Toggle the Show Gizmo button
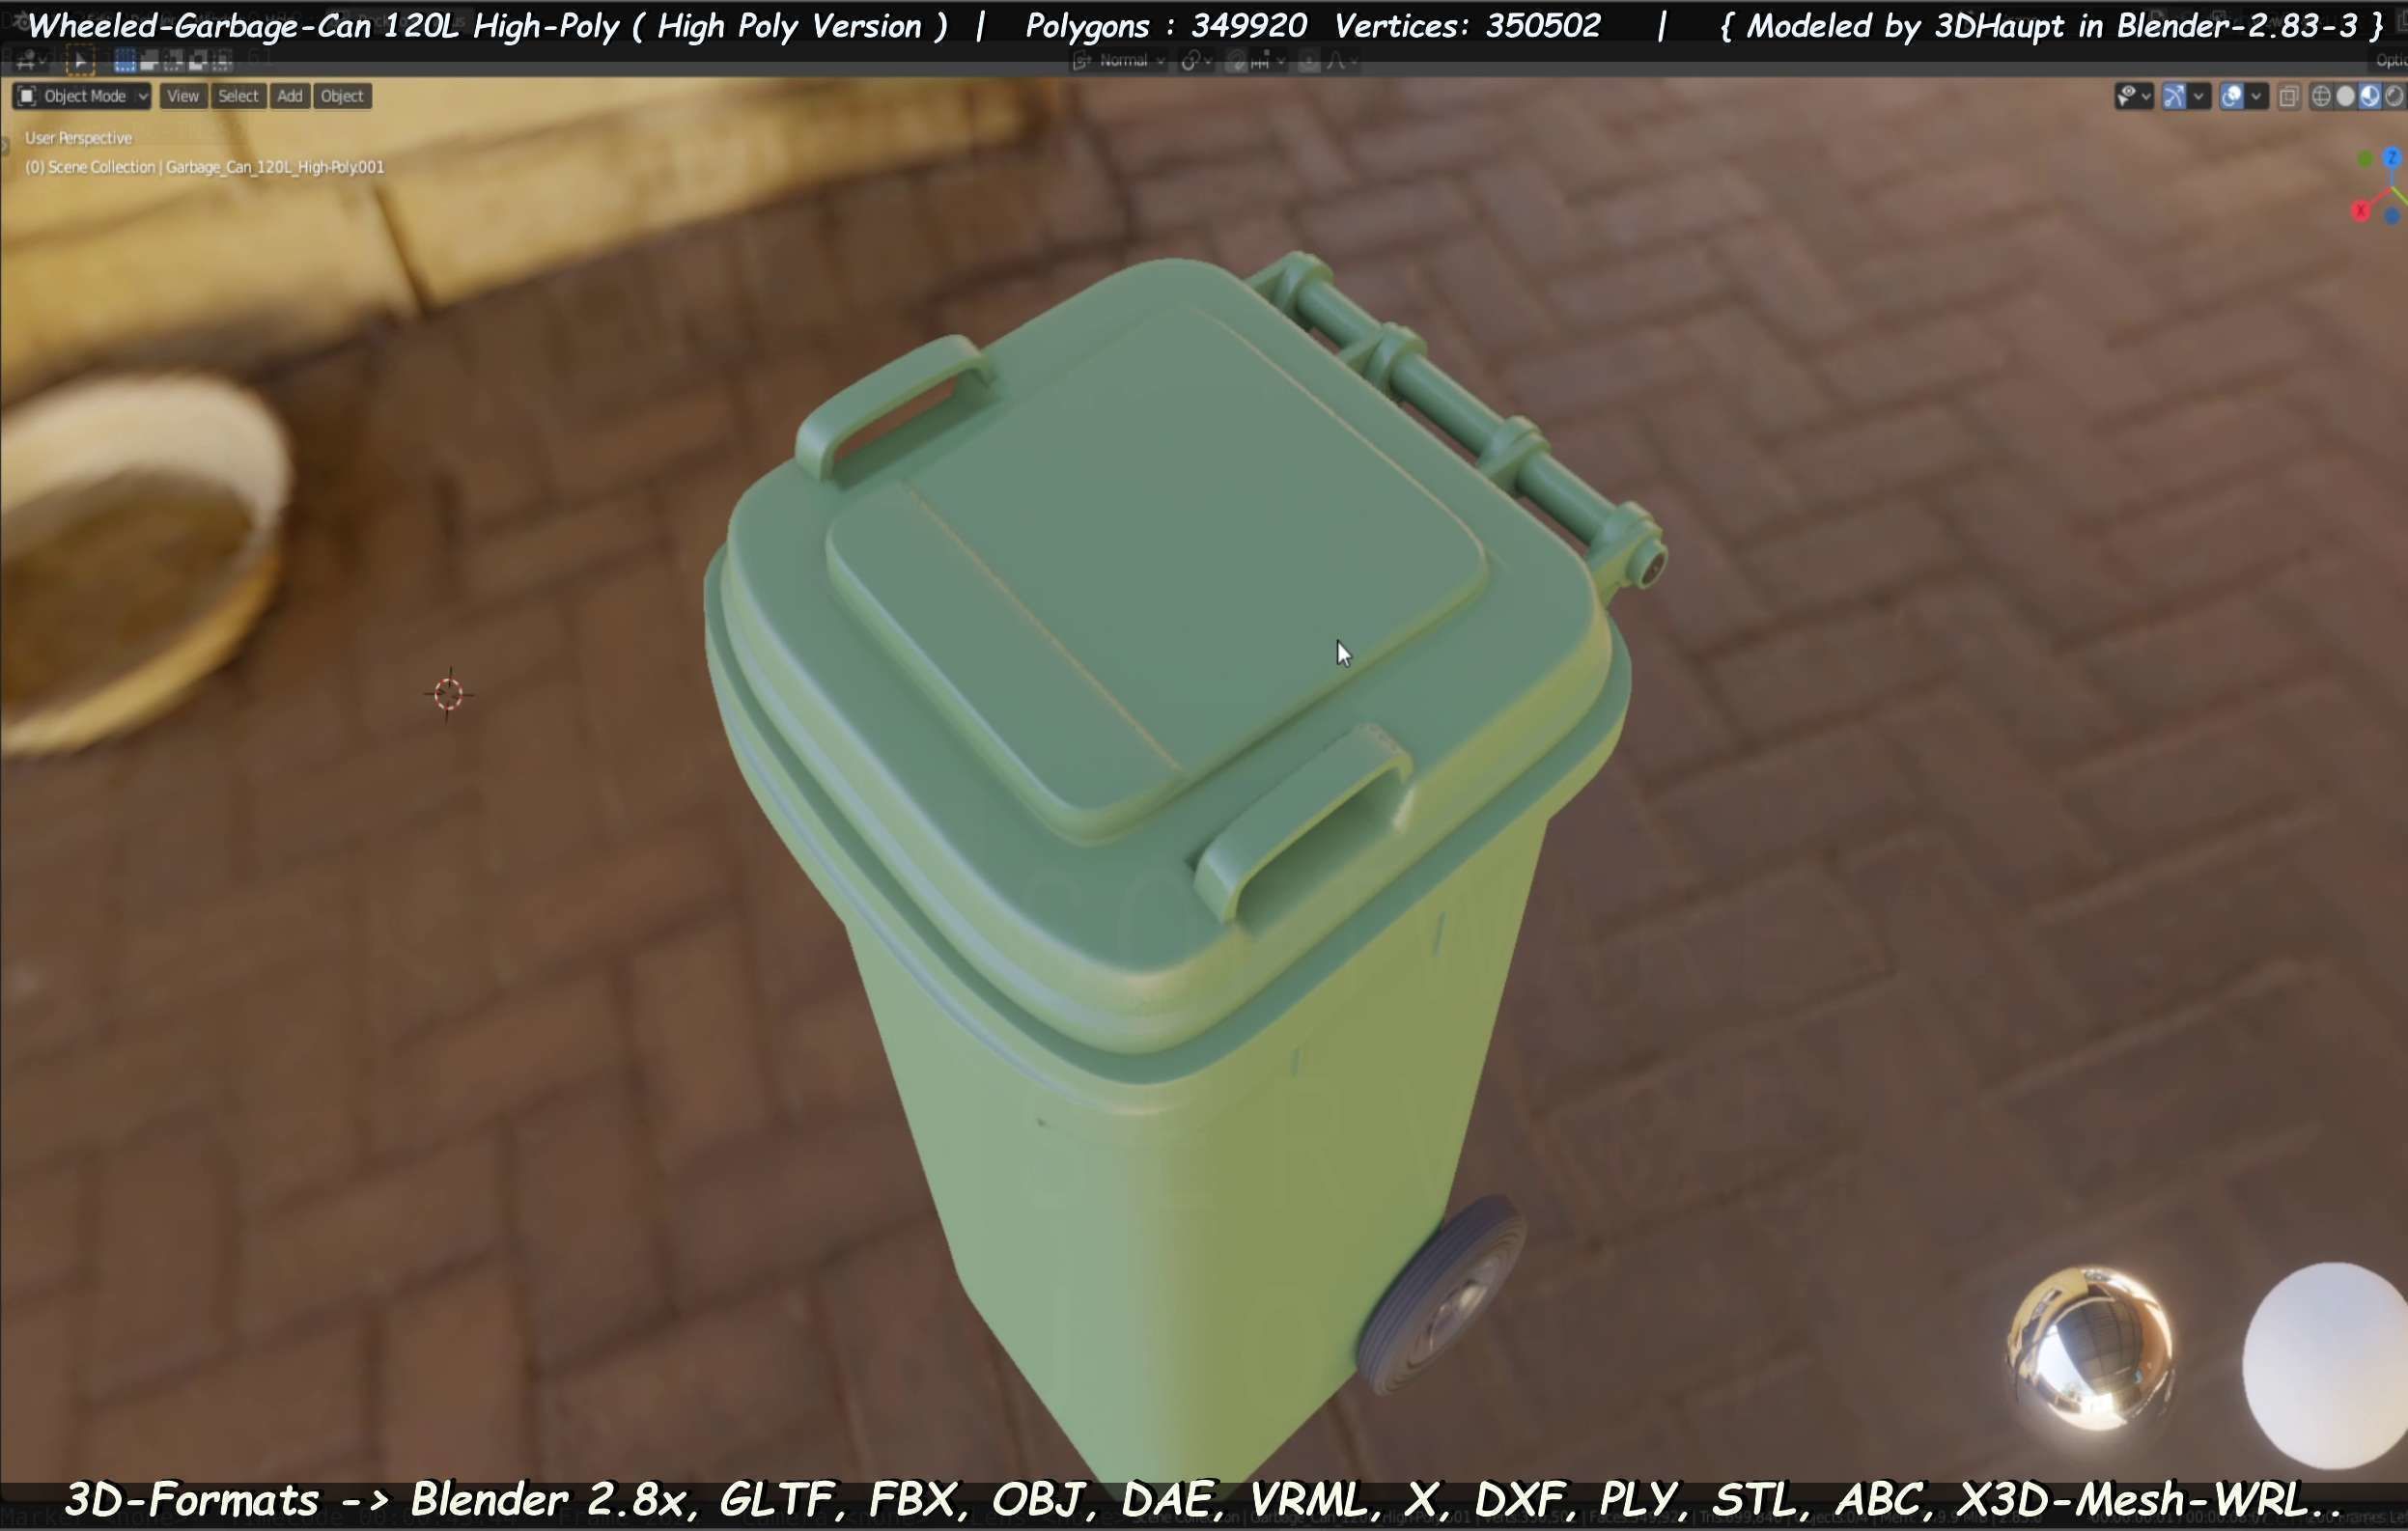Image resolution: width=2408 pixels, height=1531 pixels. 2174,96
